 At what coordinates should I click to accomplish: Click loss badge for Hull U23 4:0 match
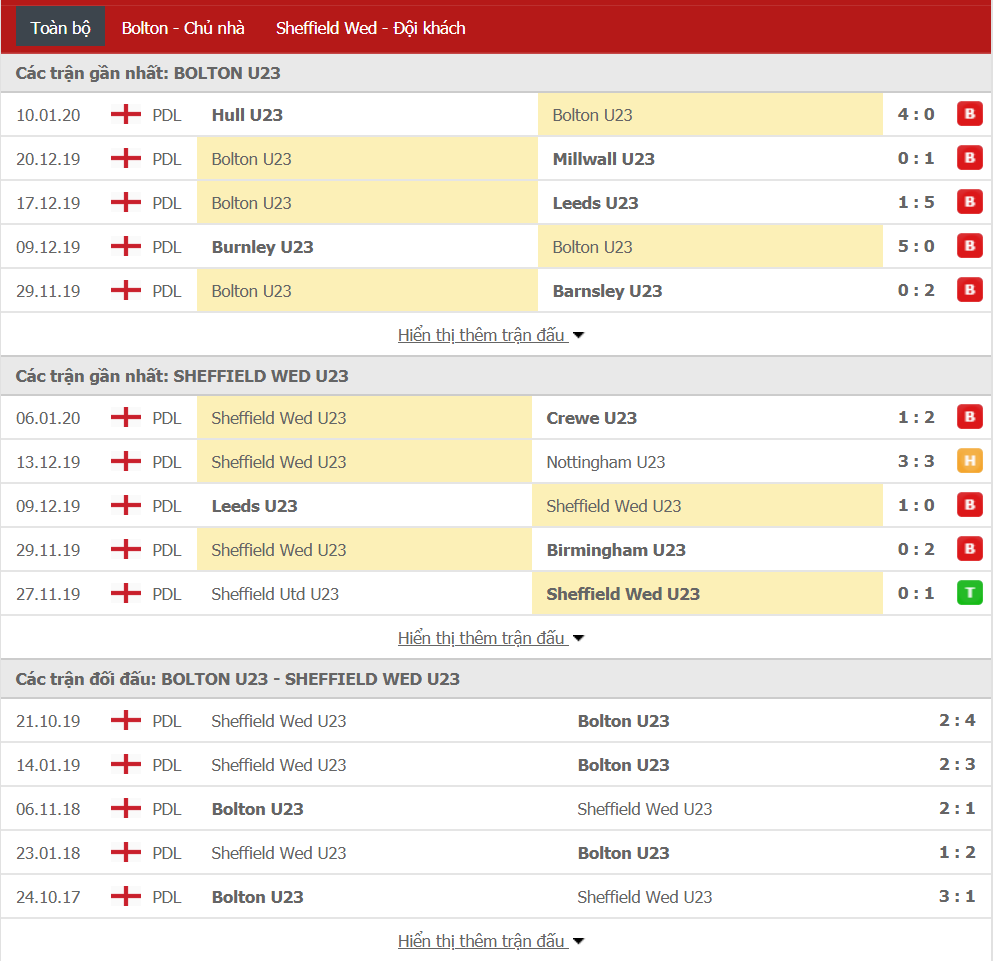[970, 114]
